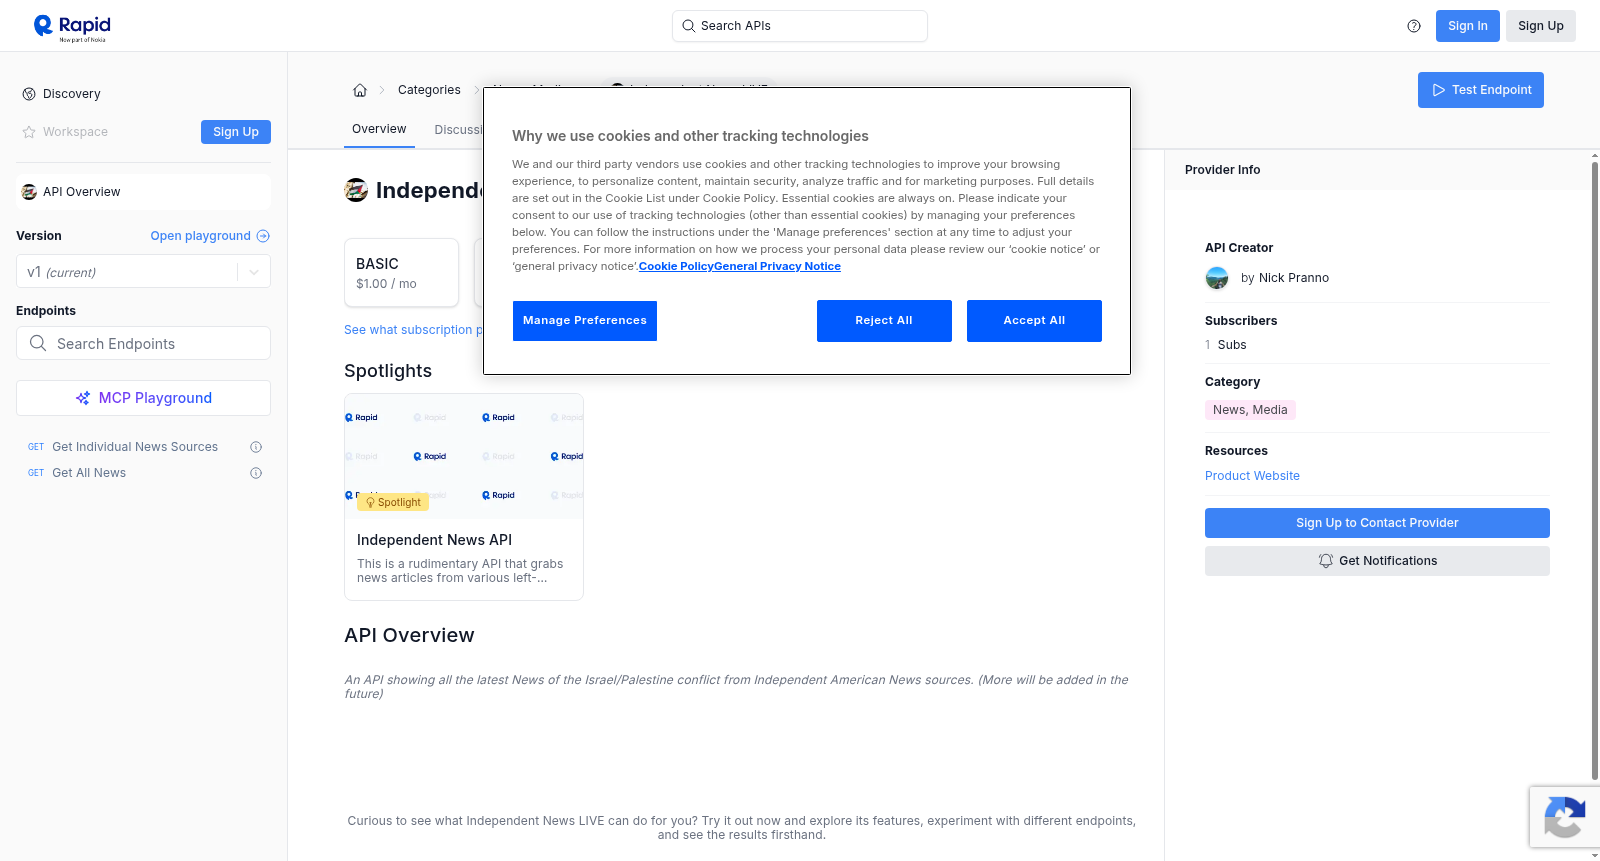The width and height of the screenshot is (1600, 861).
Task: Click the sidebar Sign Up button
Action: pos(236,132)
